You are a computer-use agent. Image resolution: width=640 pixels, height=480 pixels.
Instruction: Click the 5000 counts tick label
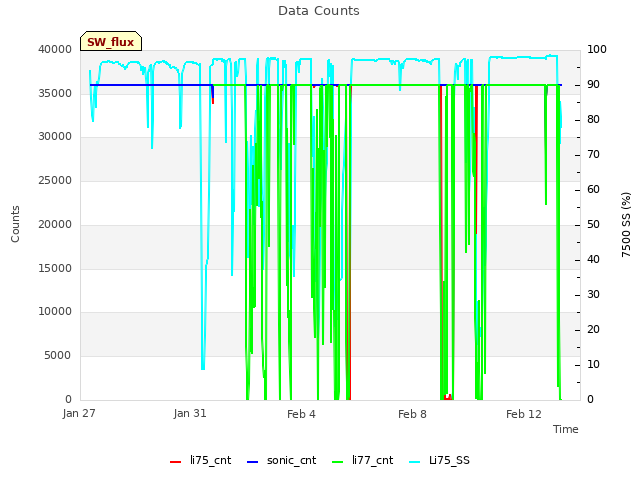[x=58, y=356]
